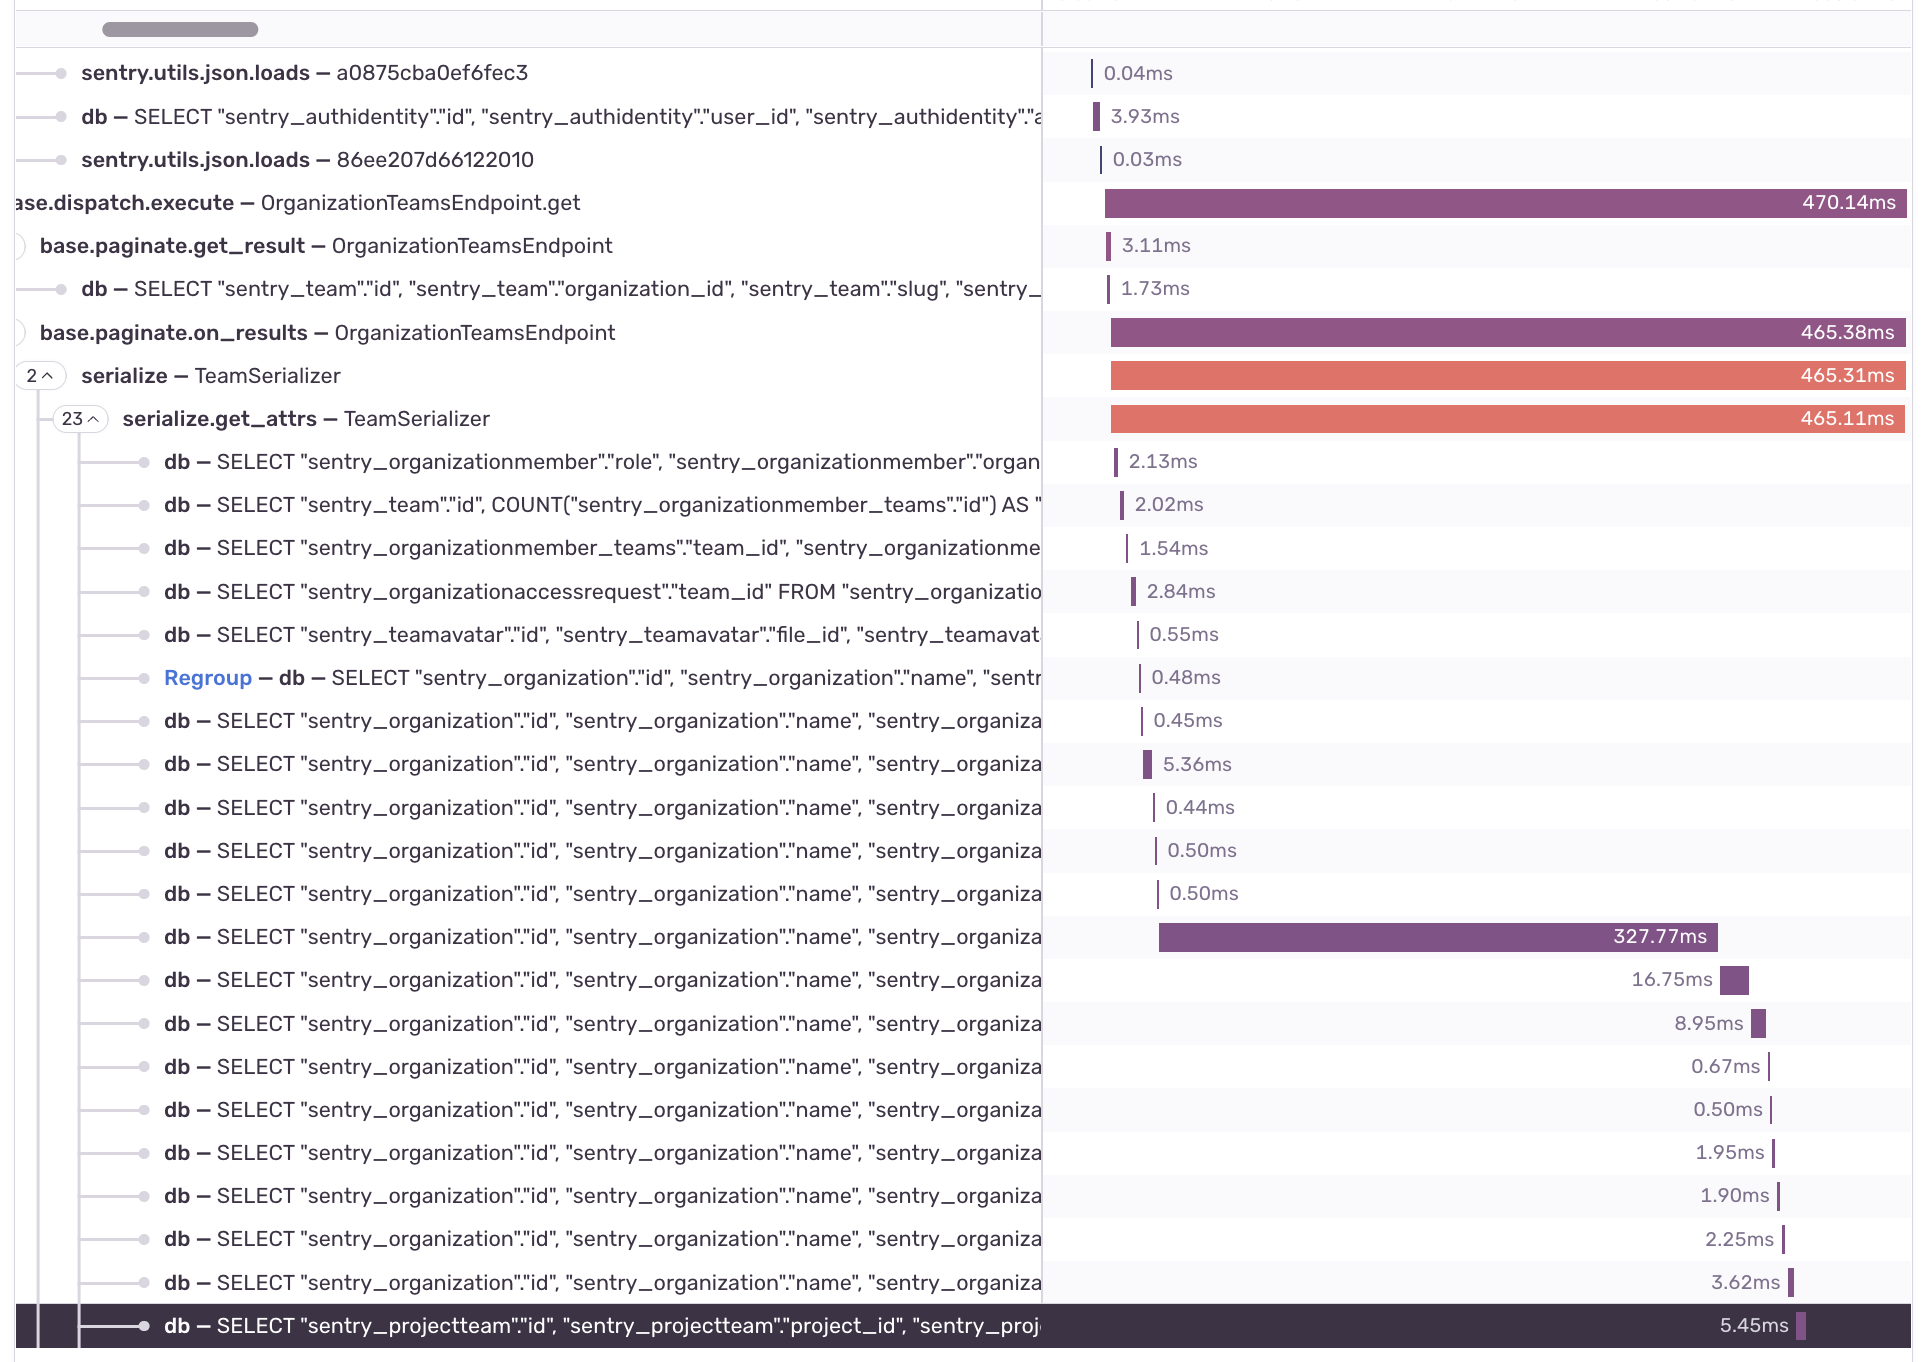Click the Regroup link

point(207,678)
